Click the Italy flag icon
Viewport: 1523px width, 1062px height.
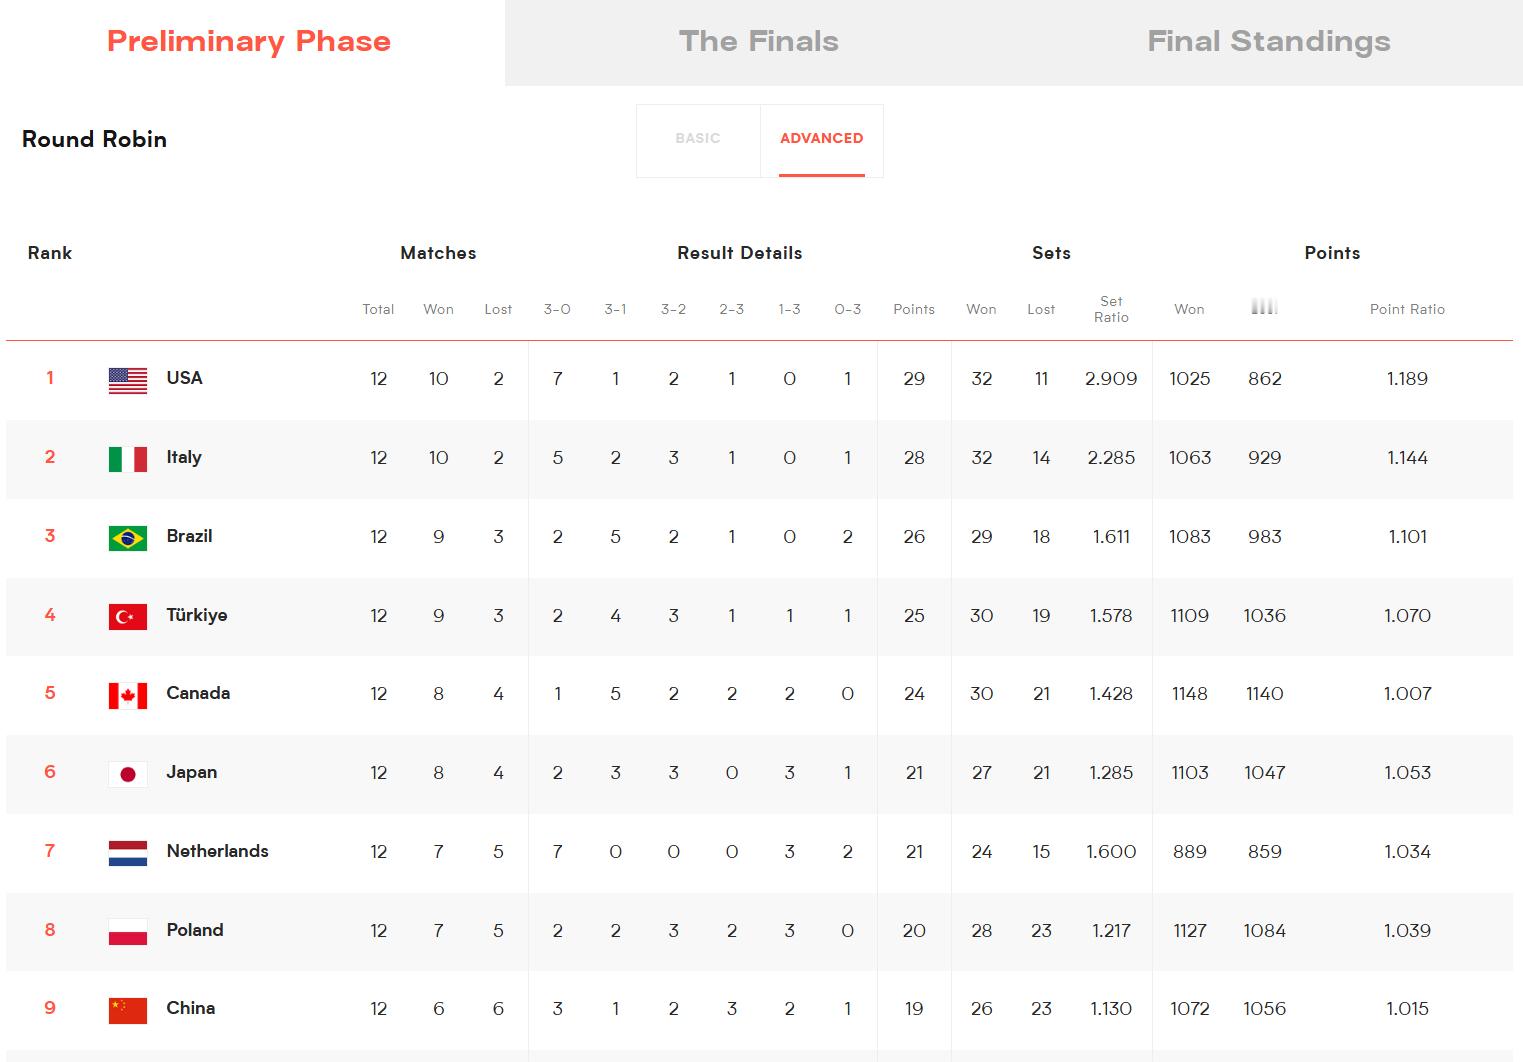(x=128, y=459)
